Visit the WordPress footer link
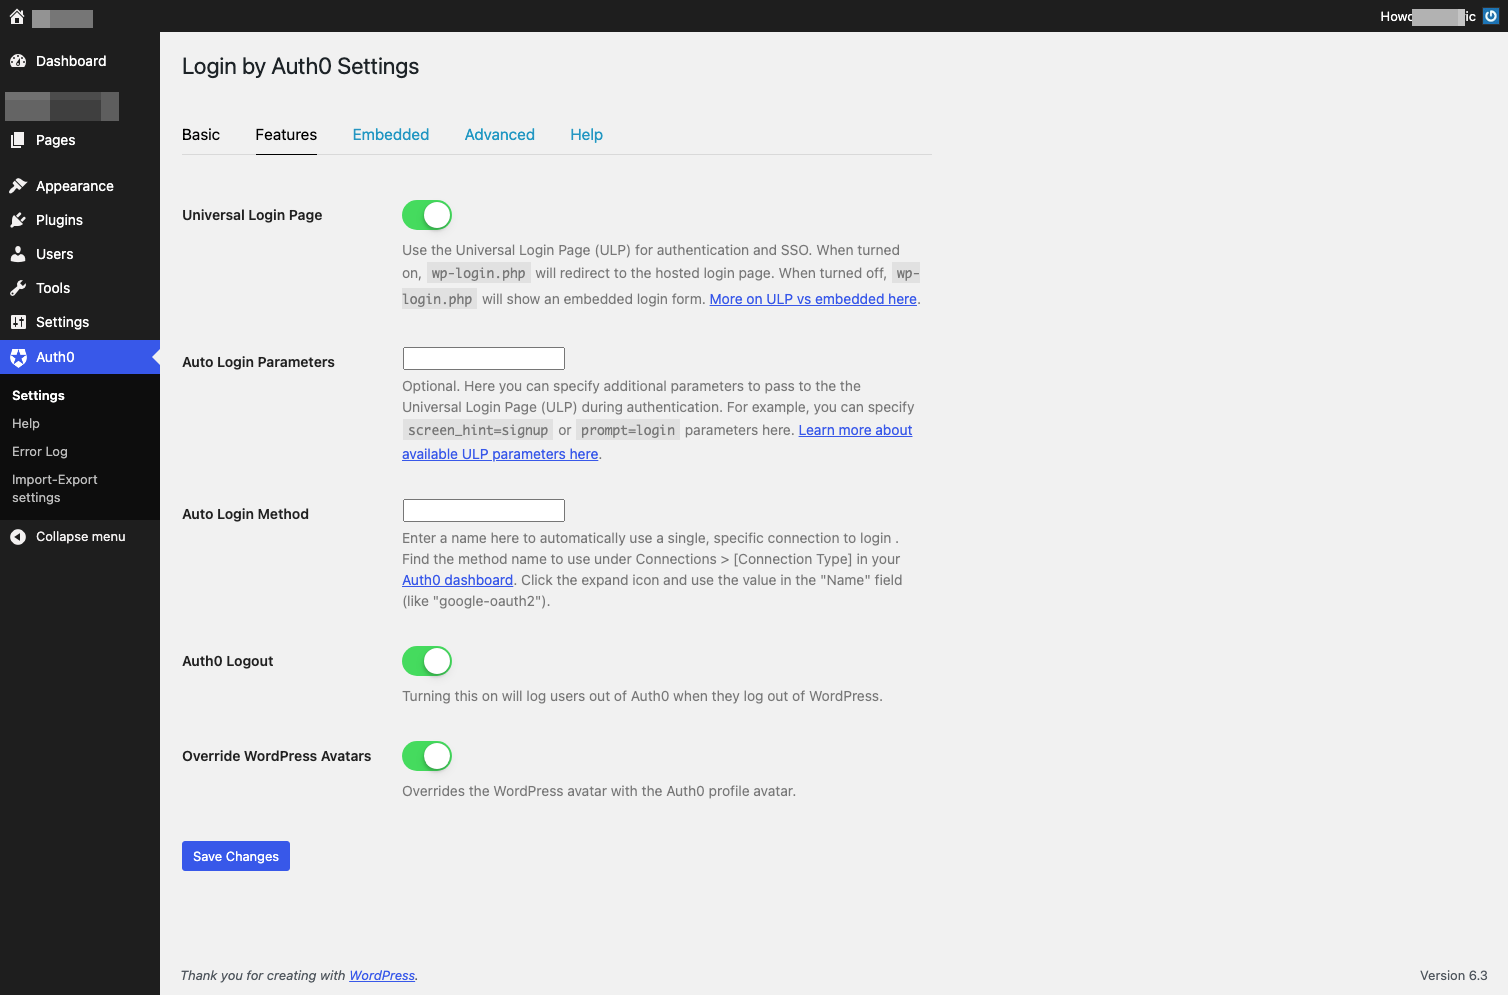Viewport: 1508px width, 995px height. (x=382, y=976)
